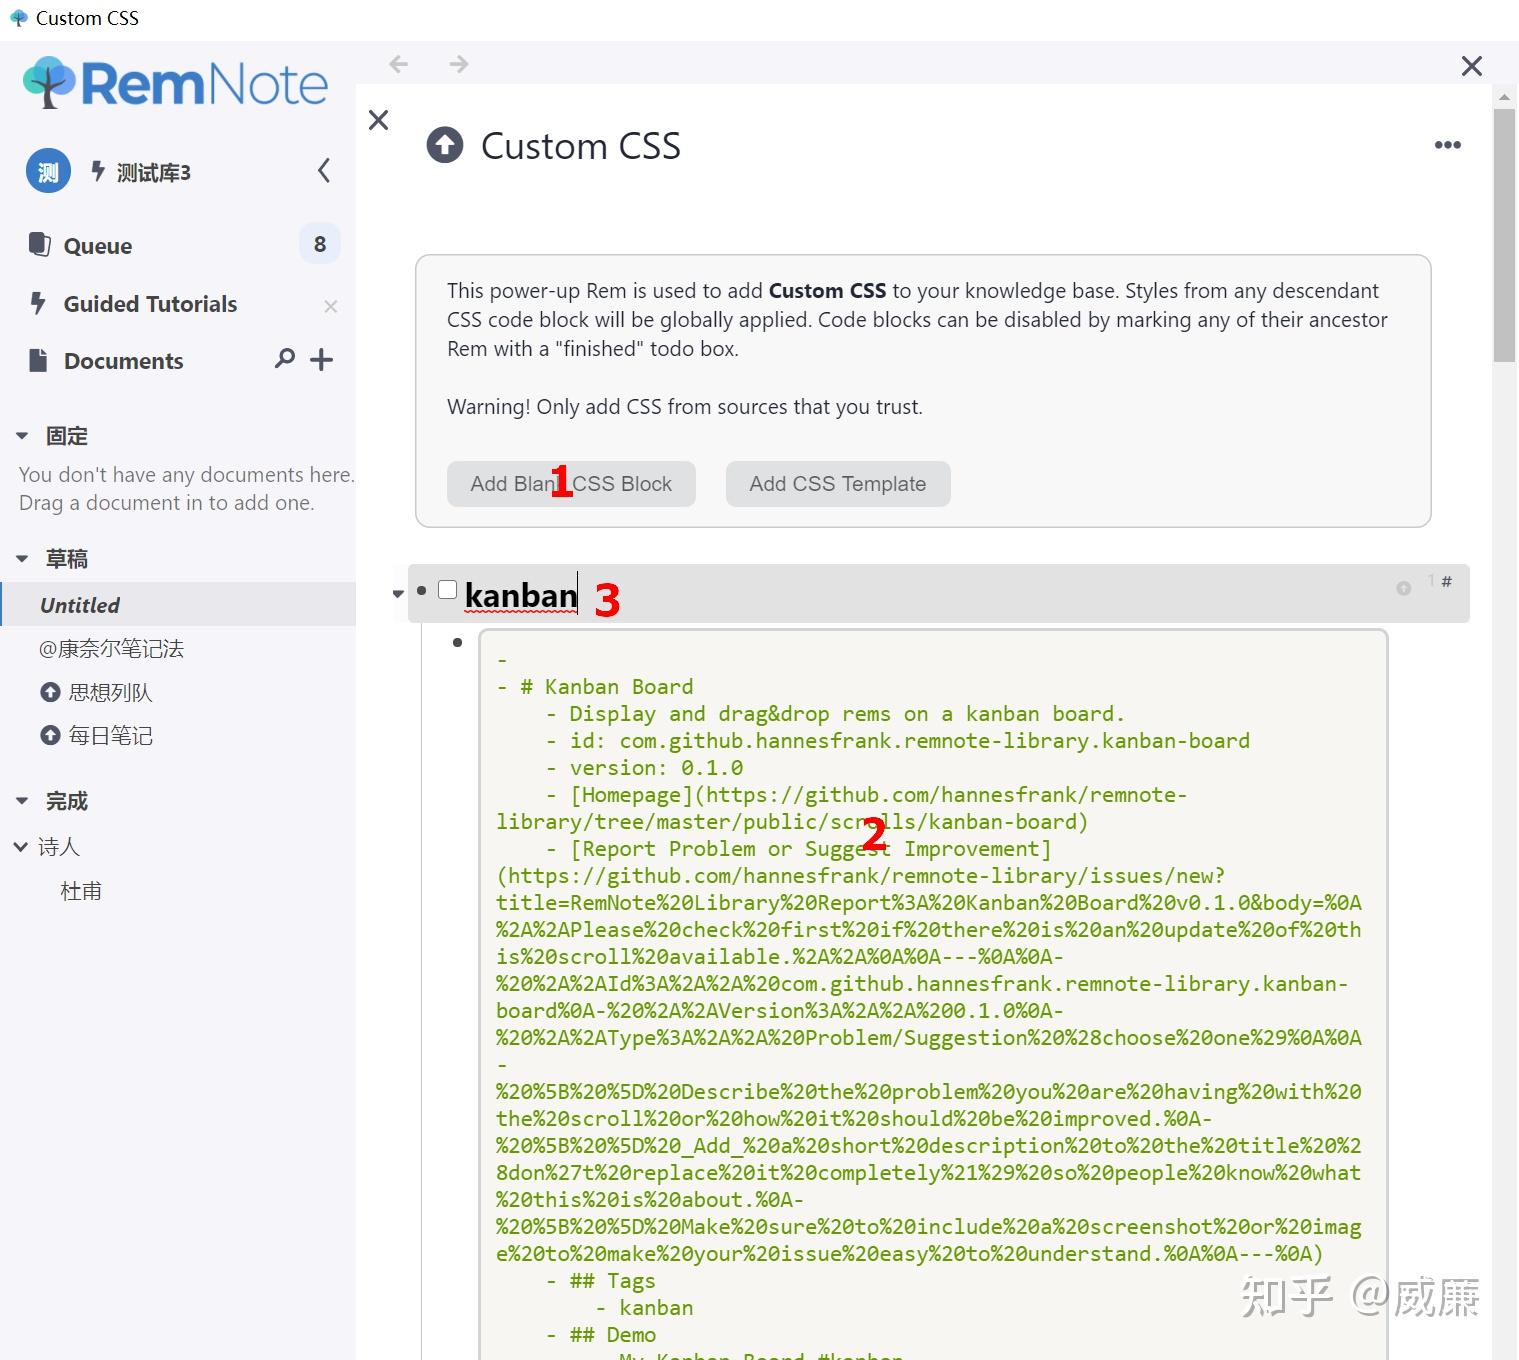Screen dimensions: 1519x1360
Task: Check the todo checkbox next to kanban
Action: (447, 589)
